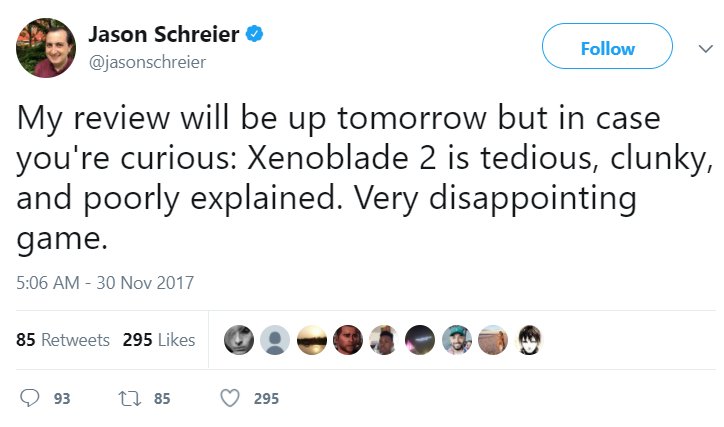Viewport: 724px width, 427px height.
Task: Select the beige sand-colored liker avatar
Action: 493,341
